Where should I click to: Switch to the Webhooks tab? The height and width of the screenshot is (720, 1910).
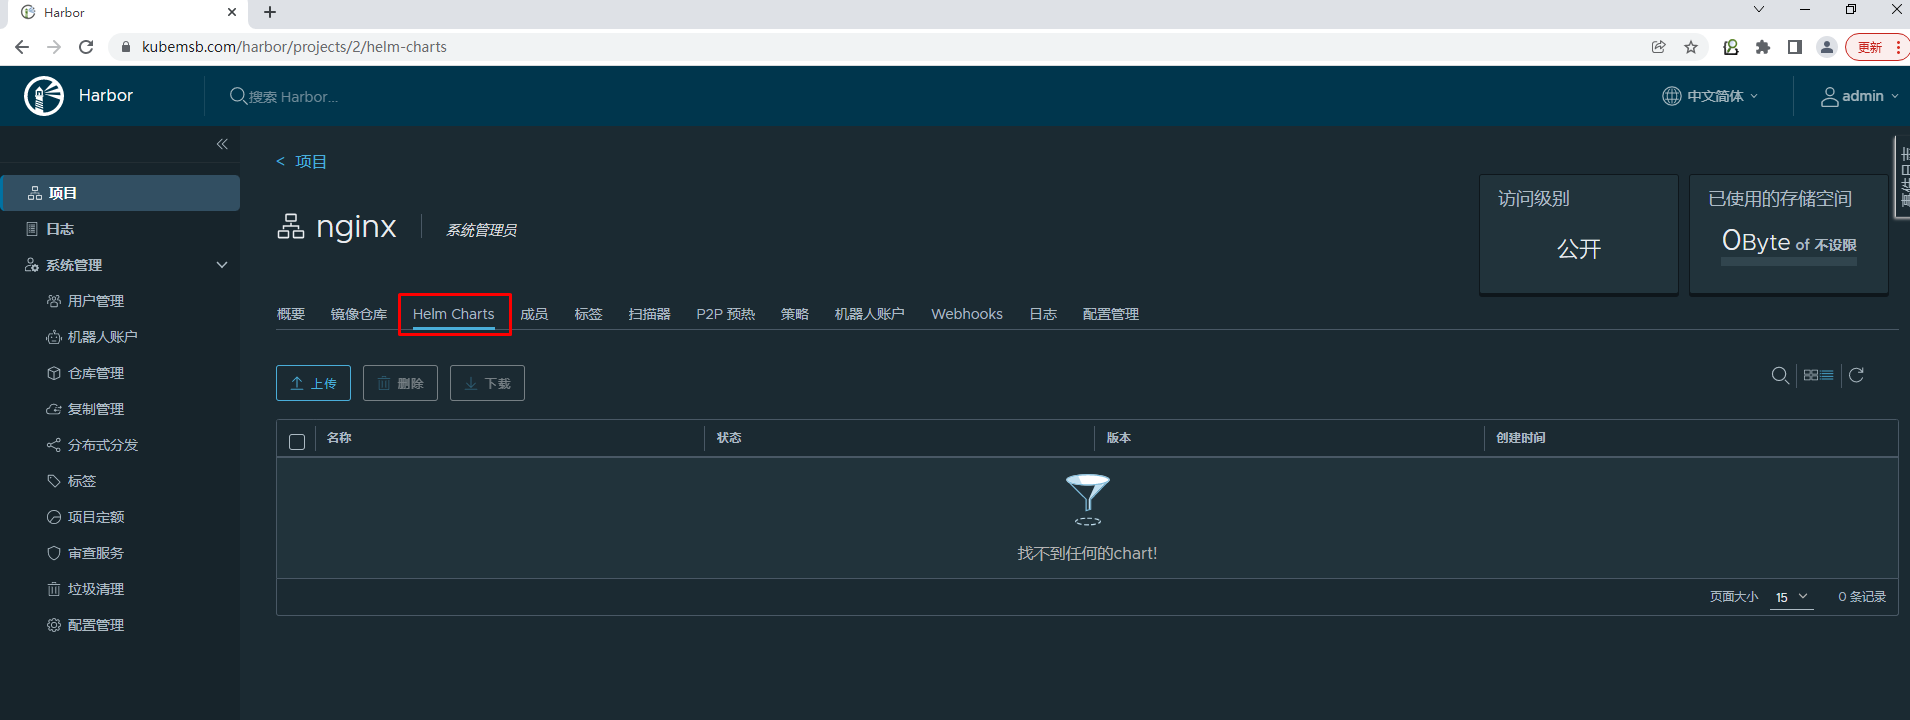tap(967, 314)
